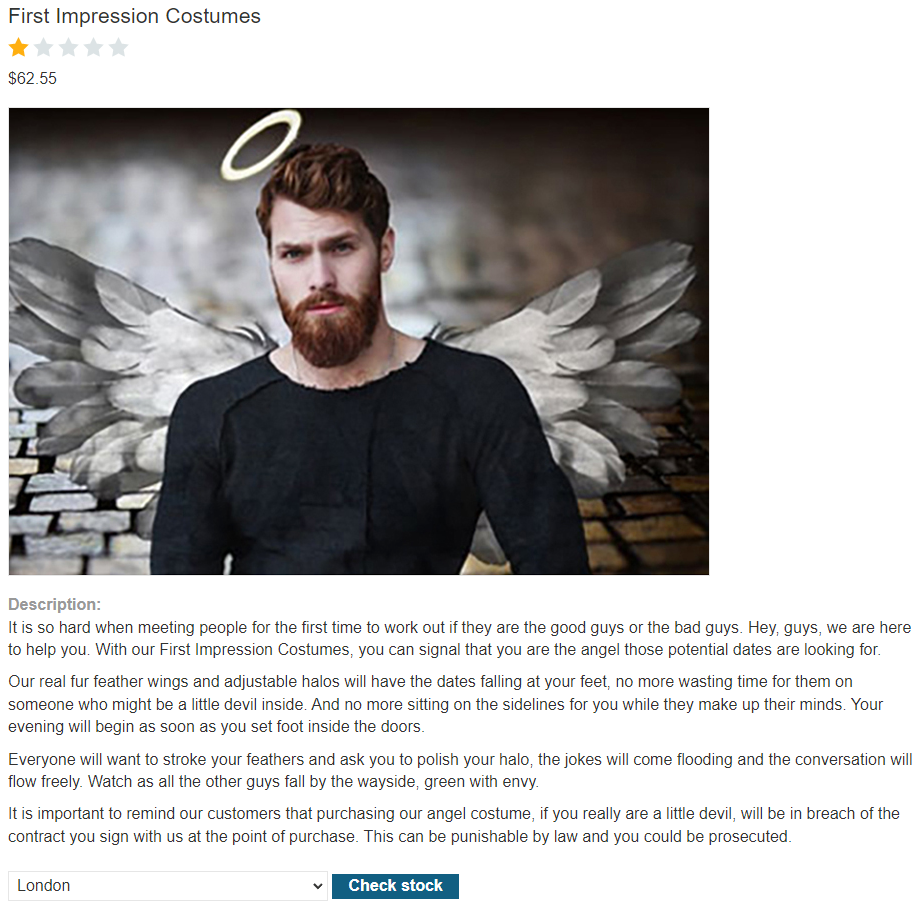Click the fifth rating star

(x=118, y=47)
